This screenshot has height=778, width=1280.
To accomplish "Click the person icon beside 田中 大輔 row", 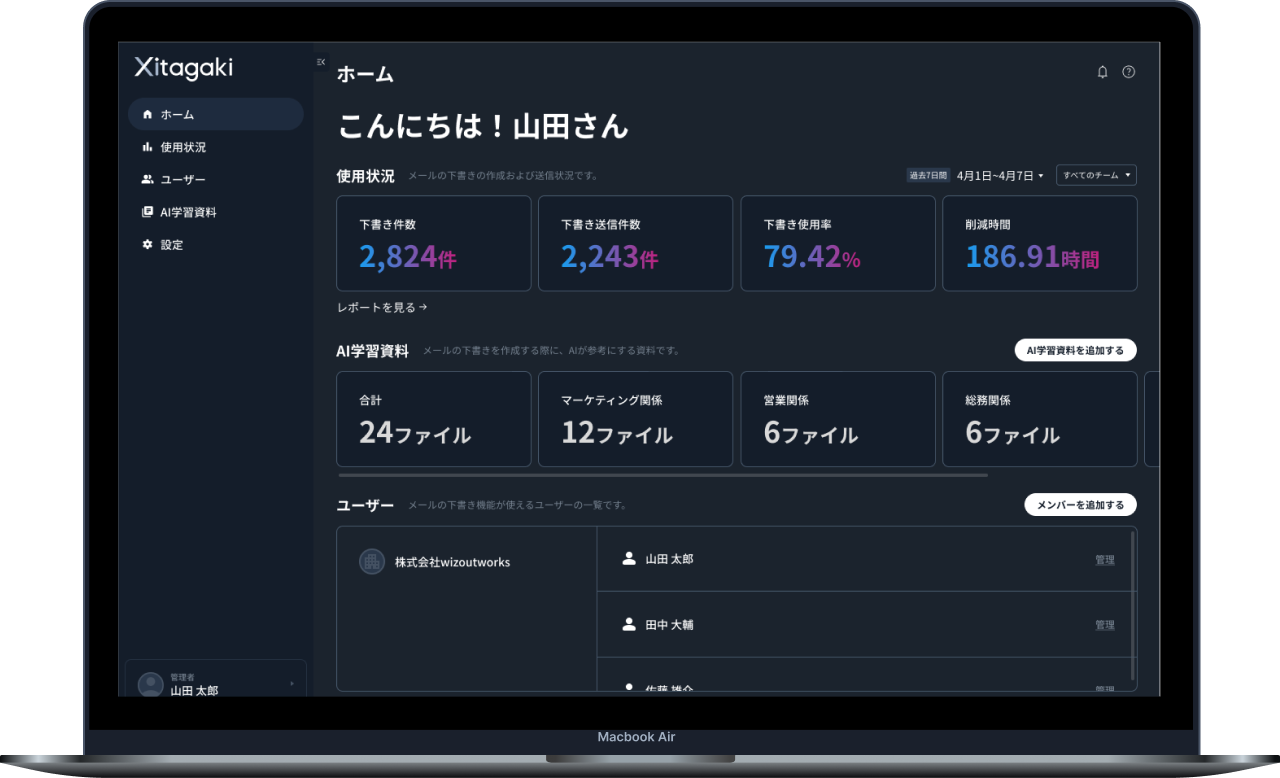I will coord(629,624).
